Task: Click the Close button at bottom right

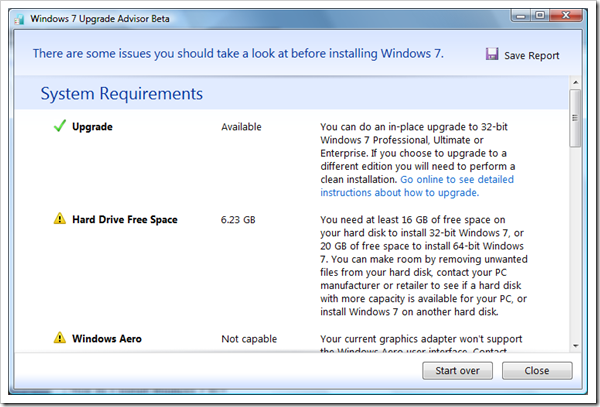Action: point(537,371)
